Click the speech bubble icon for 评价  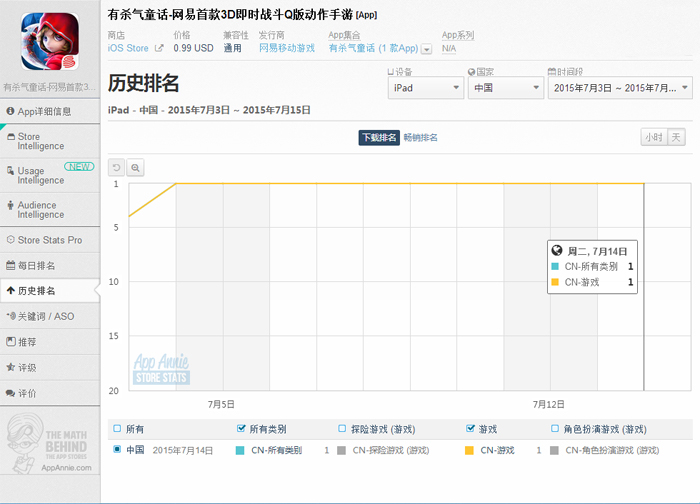click(x=11, y=393)
